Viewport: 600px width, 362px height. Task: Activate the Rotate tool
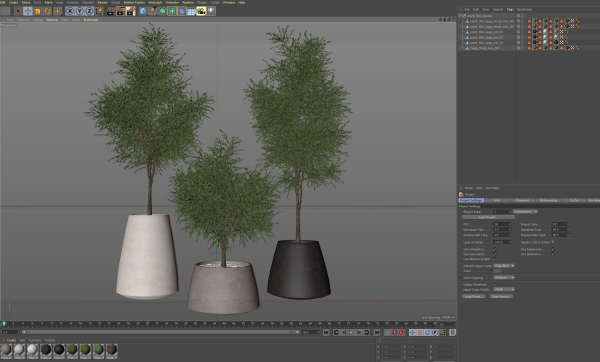tap(47, 11)
